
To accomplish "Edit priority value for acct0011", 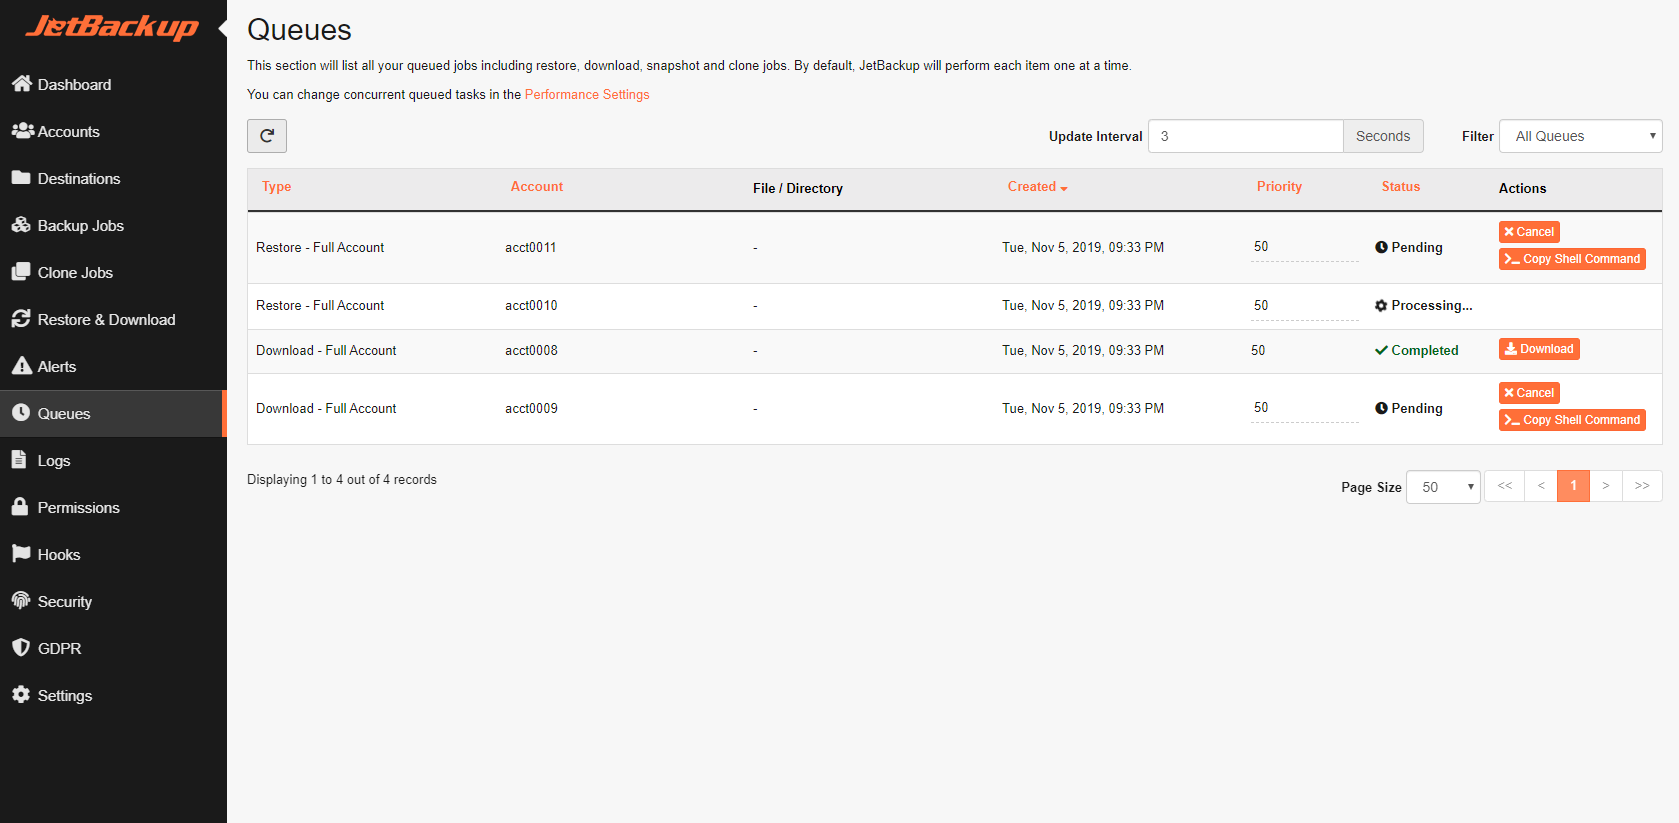I will coord(1304,247).
